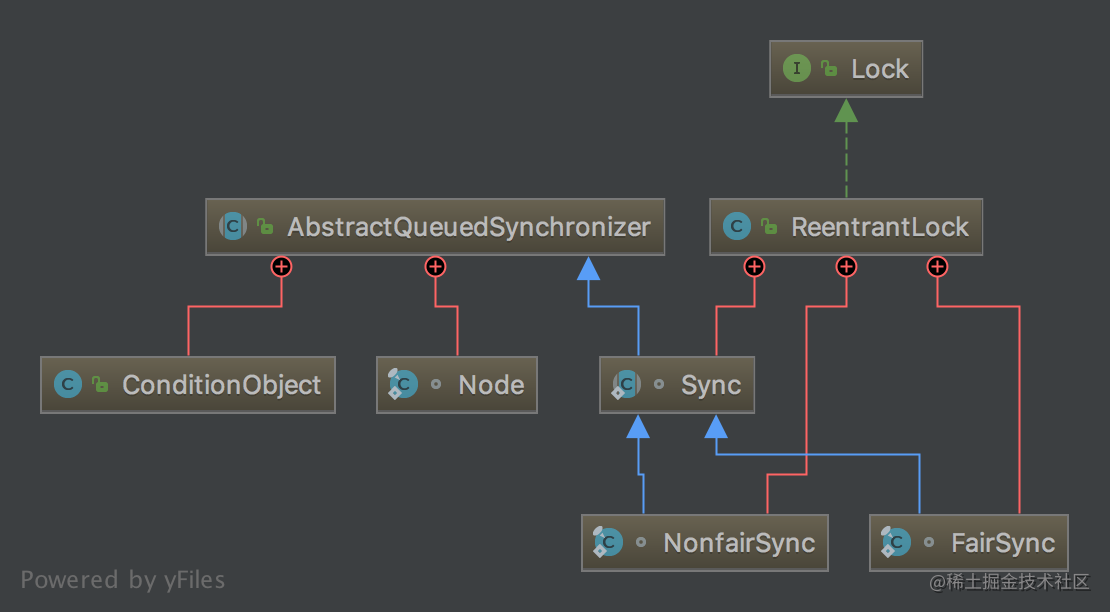Screen dimensions: 1110x612
Task: Click the package-private dot icon on Sync
Action: coord(659,384)
